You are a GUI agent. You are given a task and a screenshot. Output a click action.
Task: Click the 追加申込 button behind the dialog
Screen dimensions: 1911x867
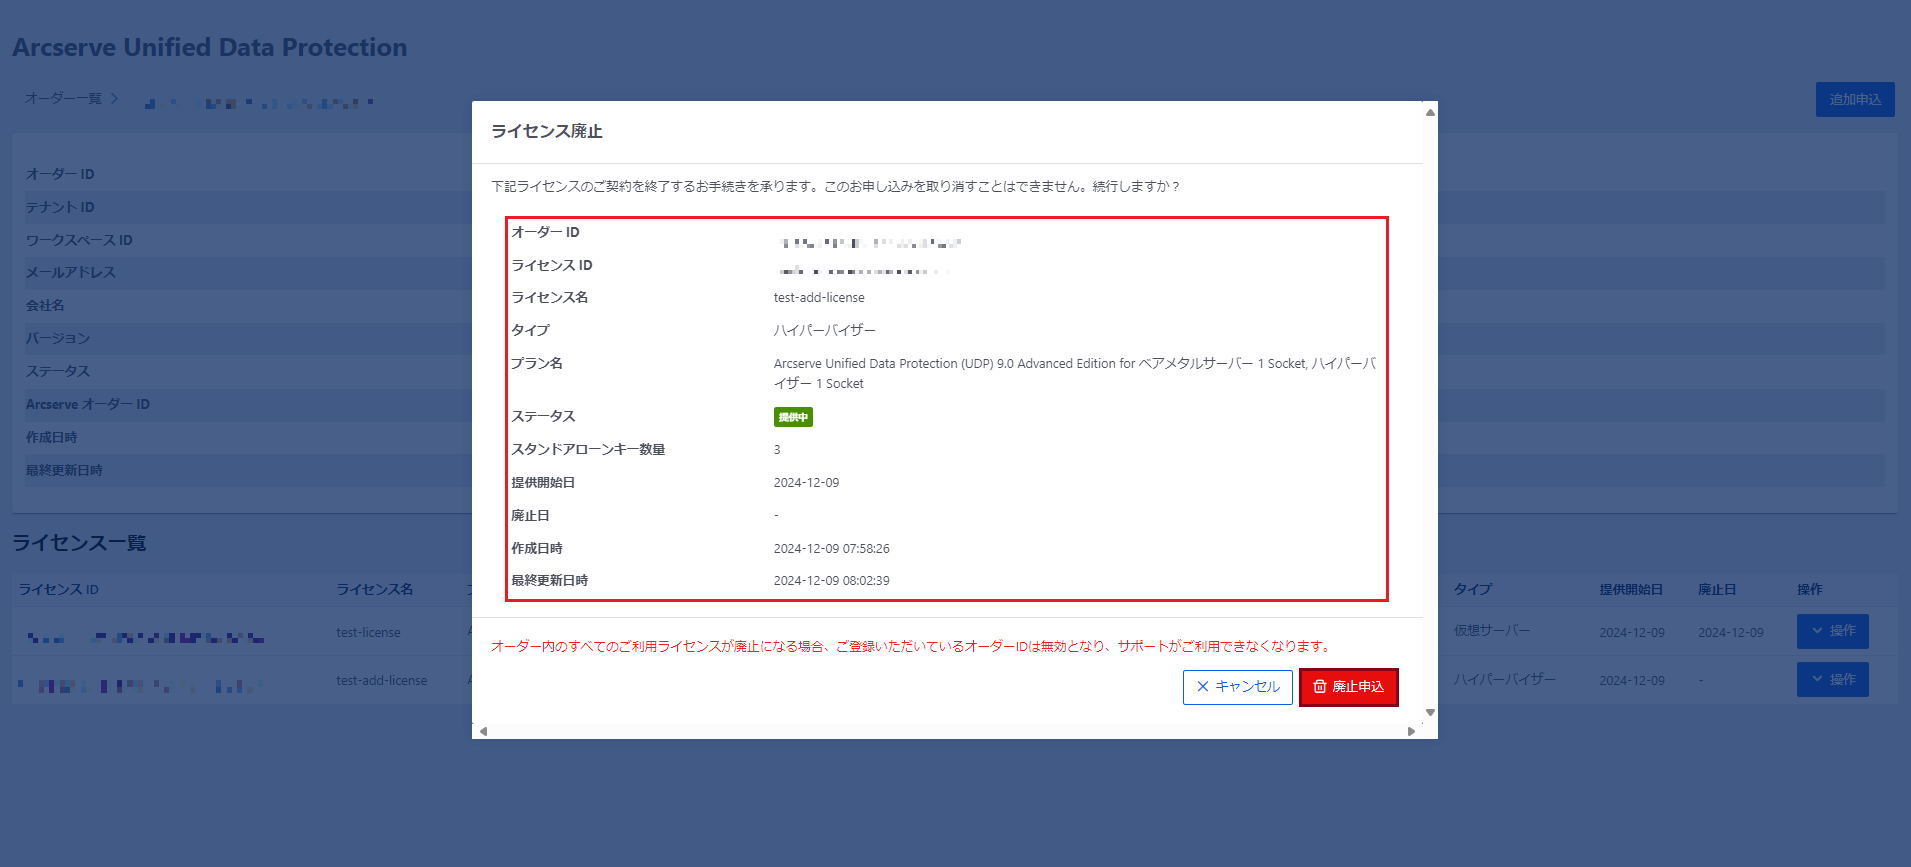point(1855,99)
